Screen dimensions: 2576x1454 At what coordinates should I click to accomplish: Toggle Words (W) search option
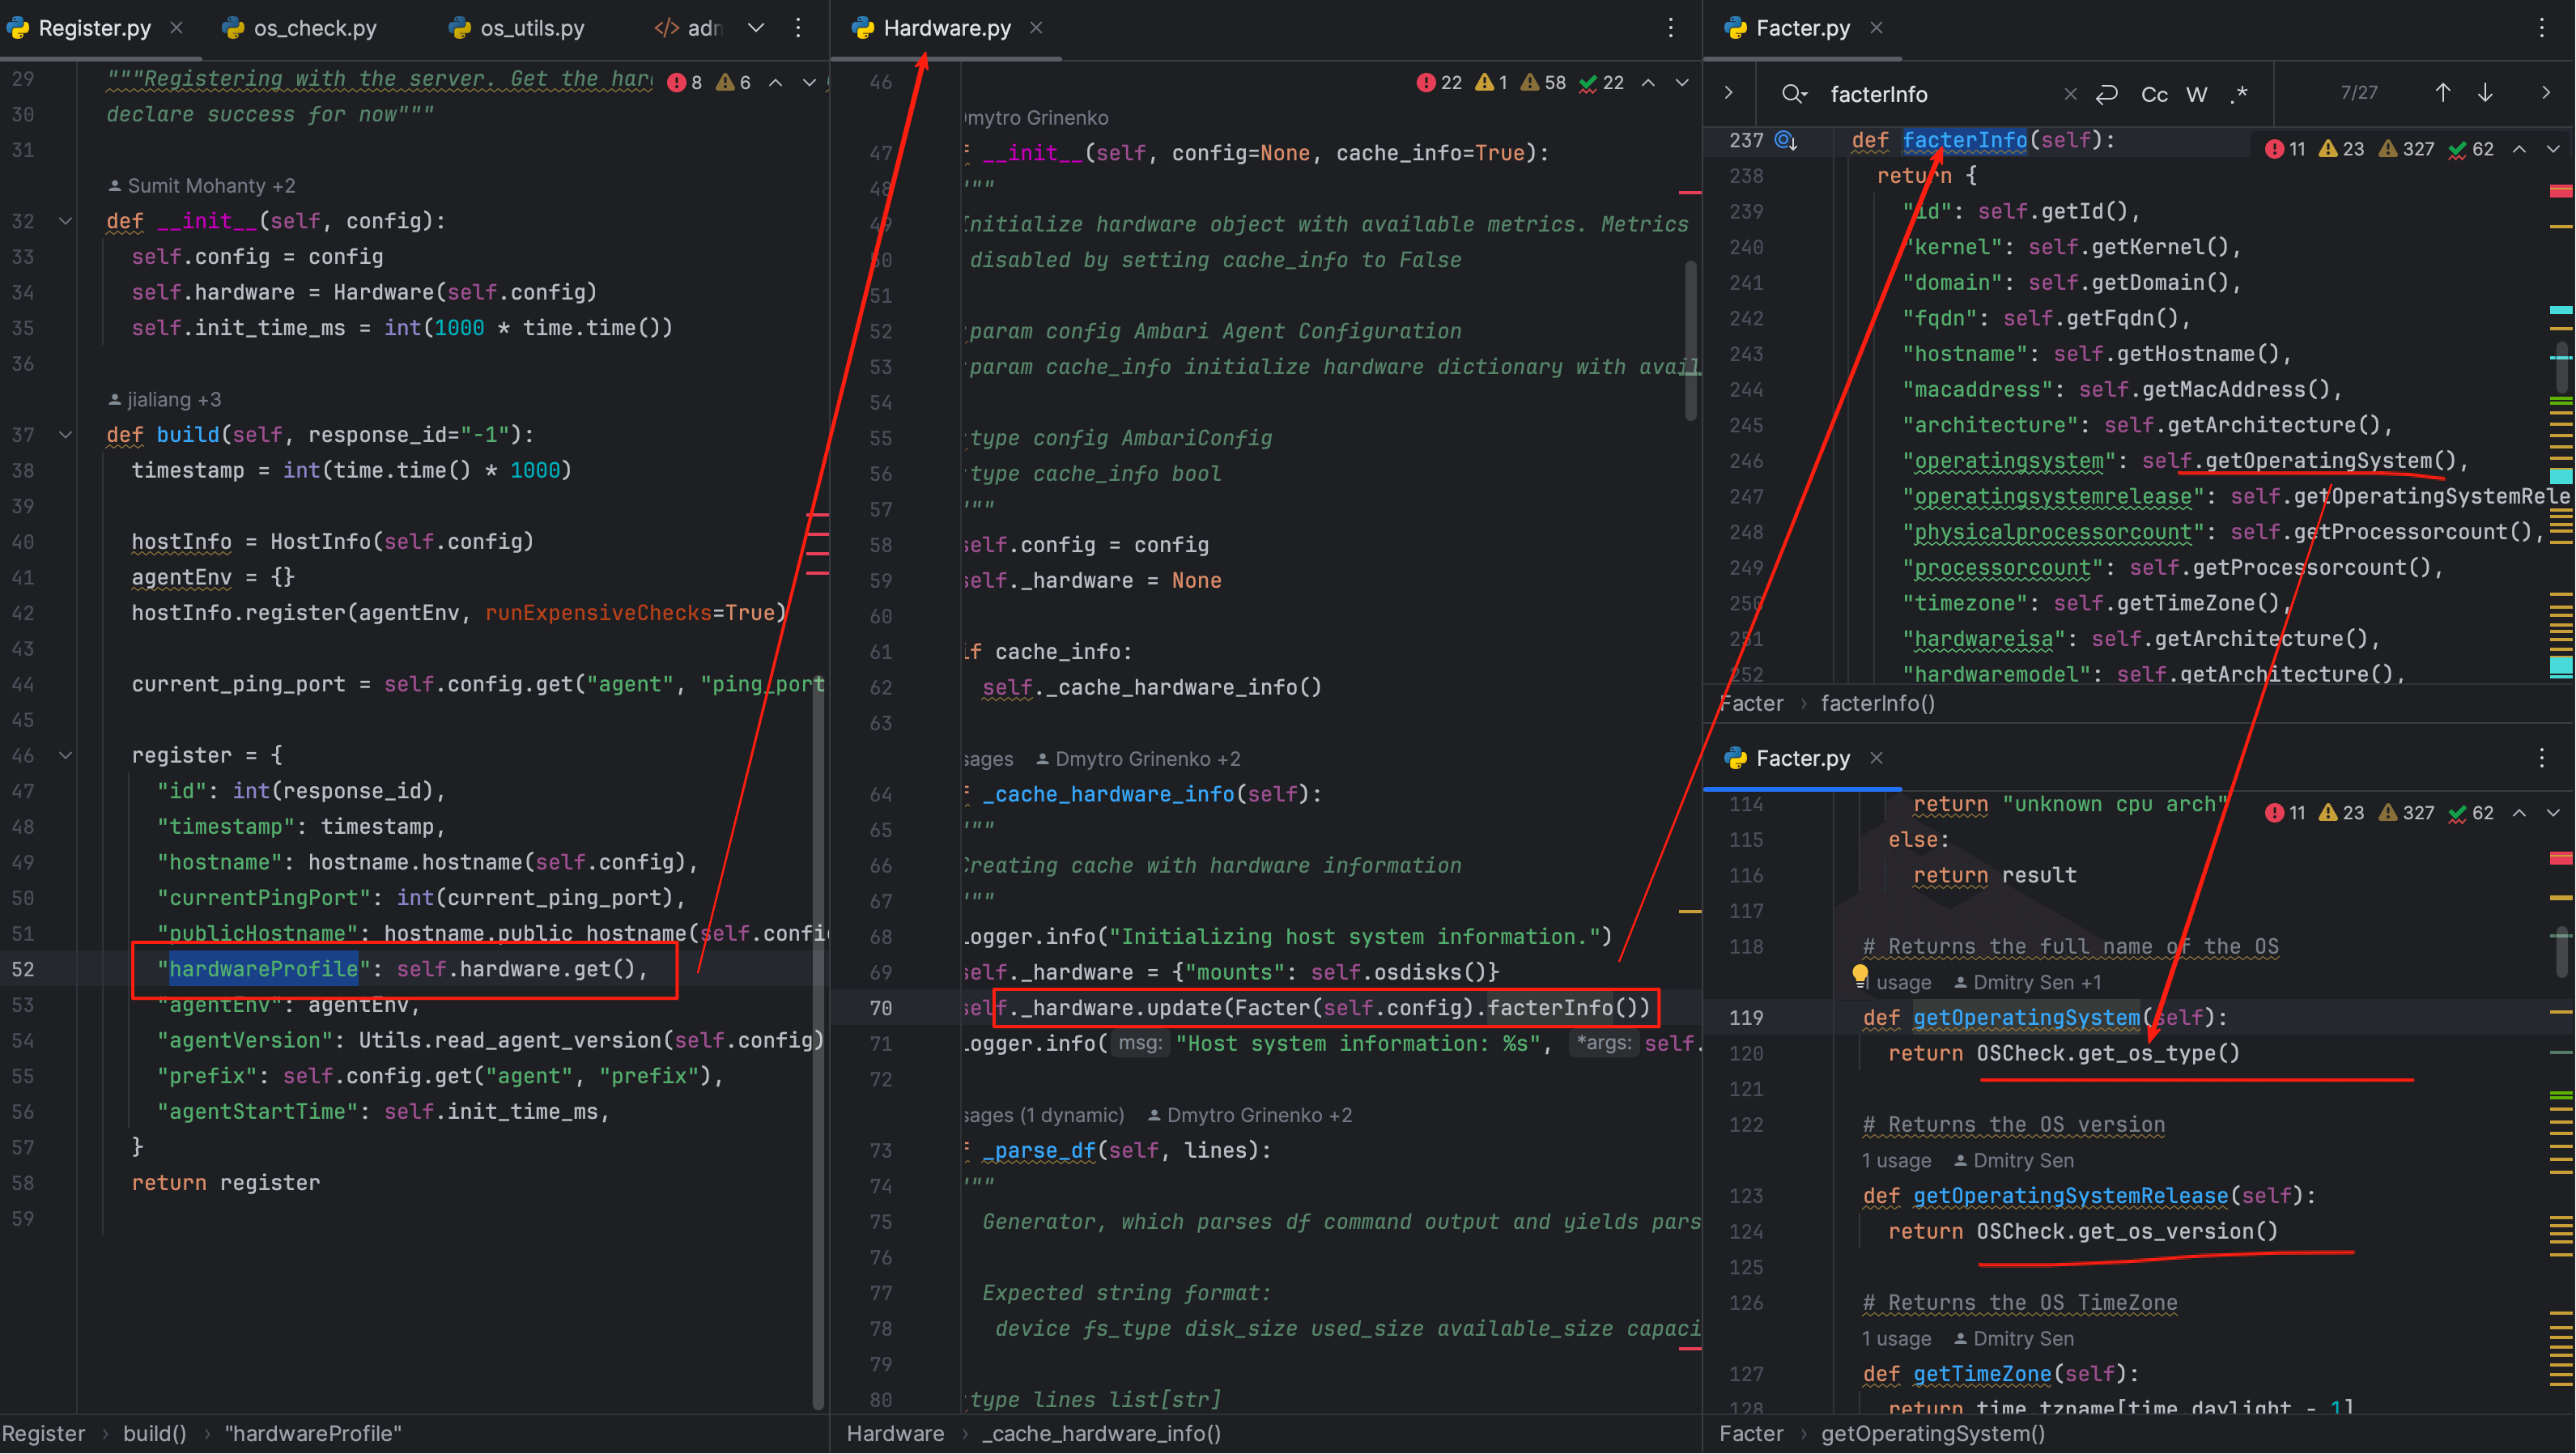tap(2196, 94)
